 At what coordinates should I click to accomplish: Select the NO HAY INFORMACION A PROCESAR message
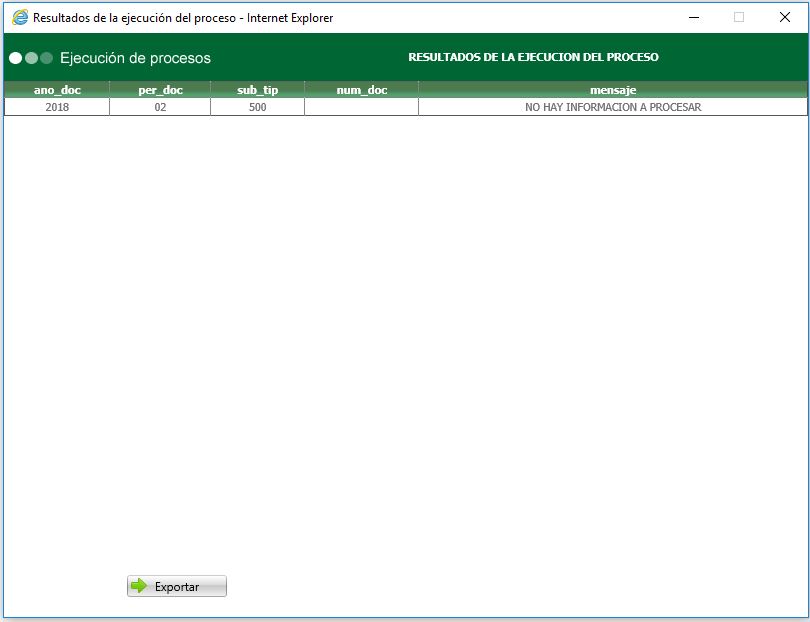point(613,107)
